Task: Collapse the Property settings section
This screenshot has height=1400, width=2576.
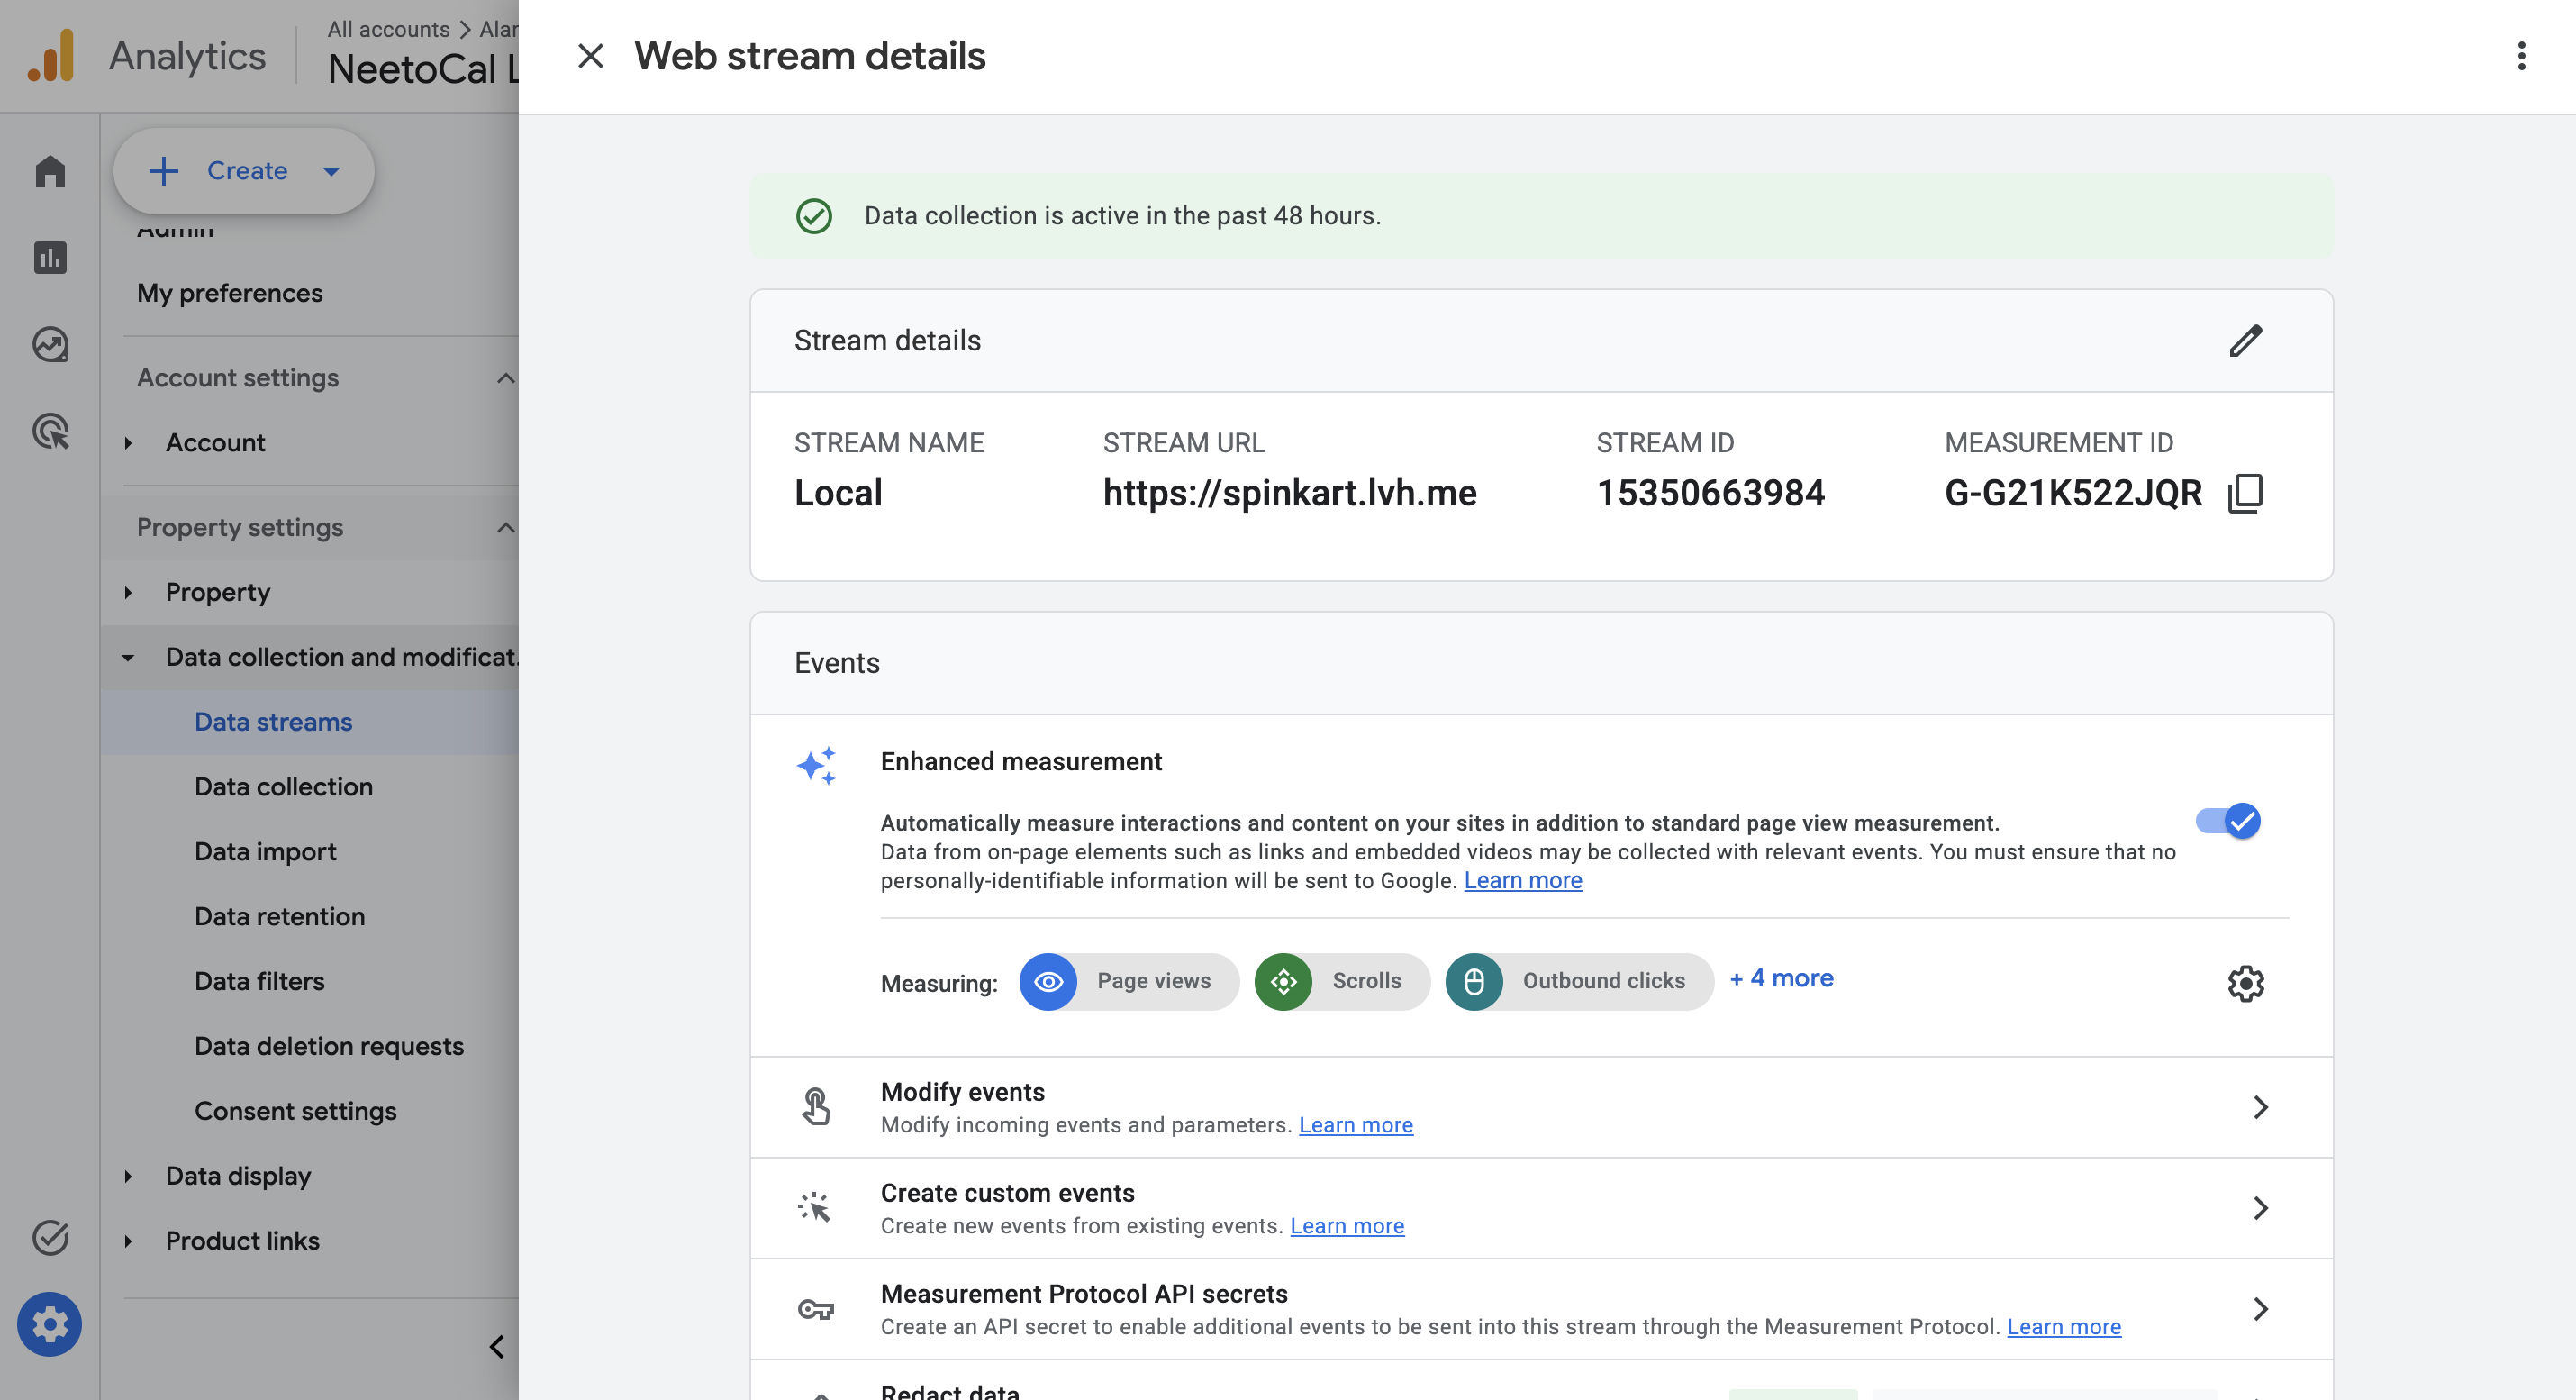Action: [506, 528]
